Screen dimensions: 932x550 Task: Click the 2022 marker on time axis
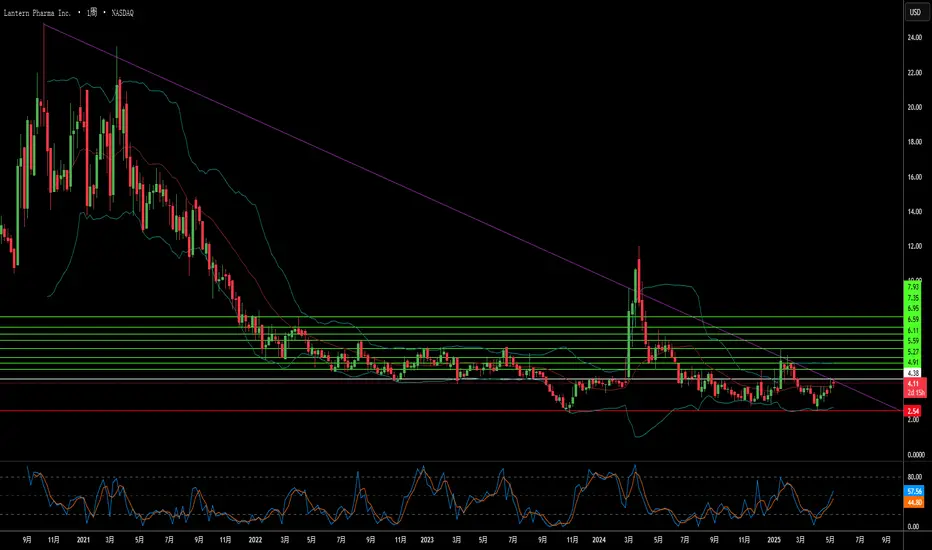(x=255, y=538)
